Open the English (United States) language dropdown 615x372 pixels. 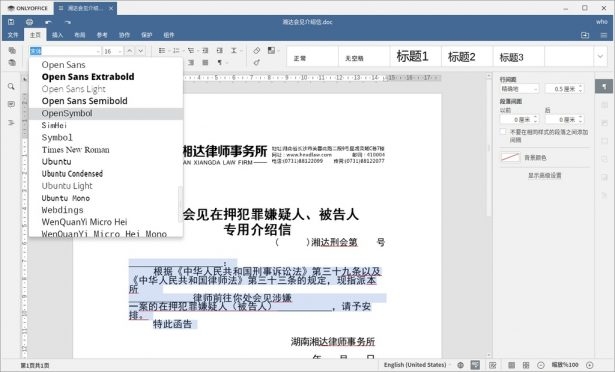point(415,365)
